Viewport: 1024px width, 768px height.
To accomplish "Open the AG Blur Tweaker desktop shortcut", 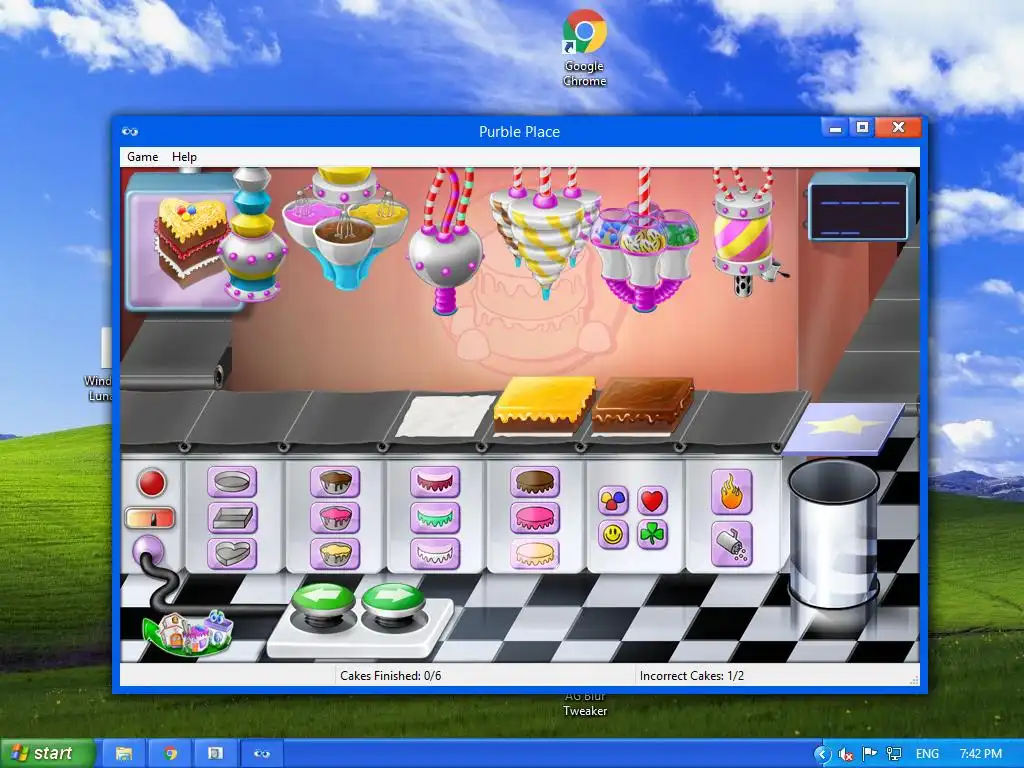I will click(585, 705).
